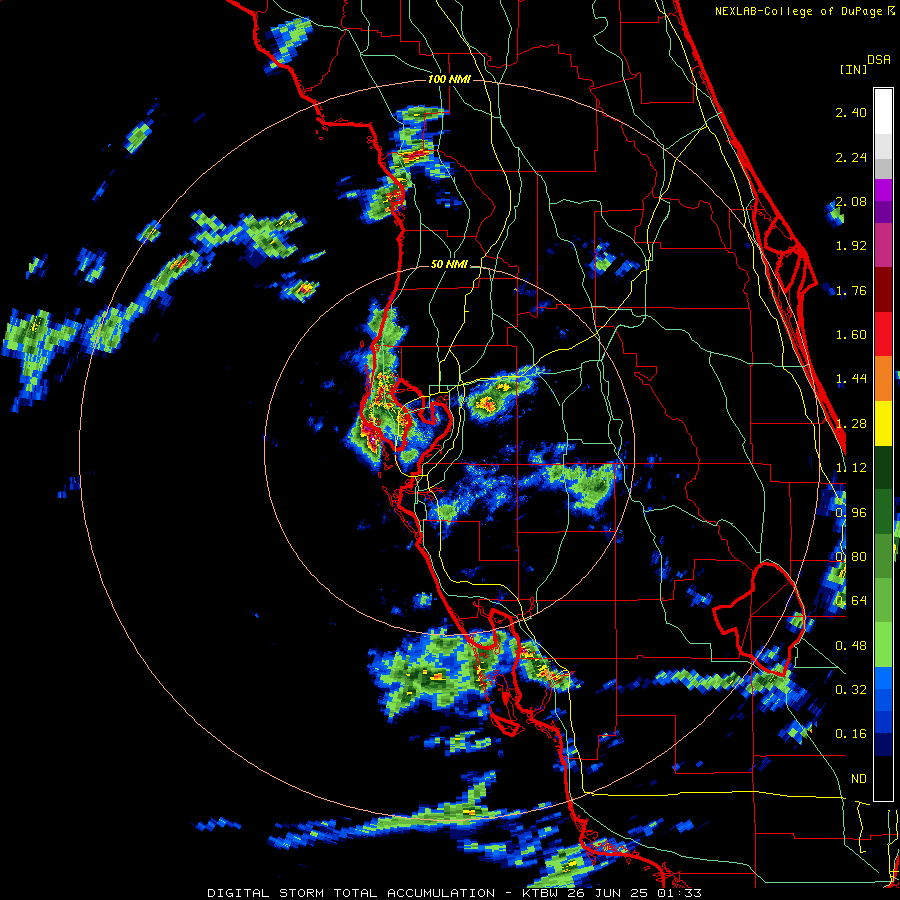Click the 100 NMI range ring label
Screen dimensions: 900x900
[x=449, y=79]
